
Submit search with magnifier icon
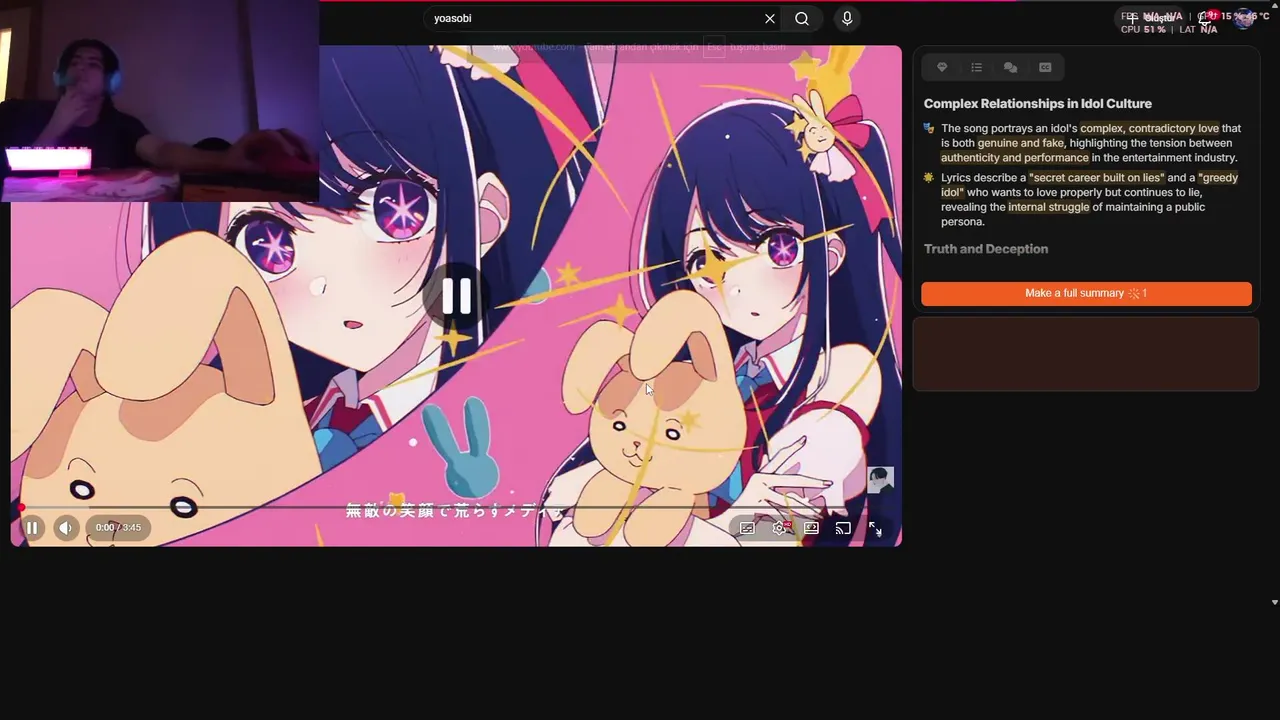pos(802,18)
